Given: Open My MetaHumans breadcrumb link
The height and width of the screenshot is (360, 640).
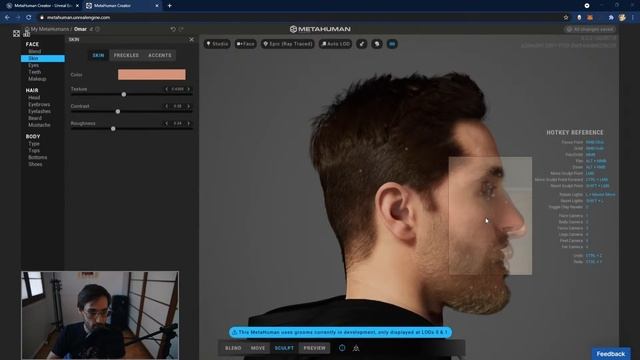Looking at the screenshot, I should coord(50,29).
